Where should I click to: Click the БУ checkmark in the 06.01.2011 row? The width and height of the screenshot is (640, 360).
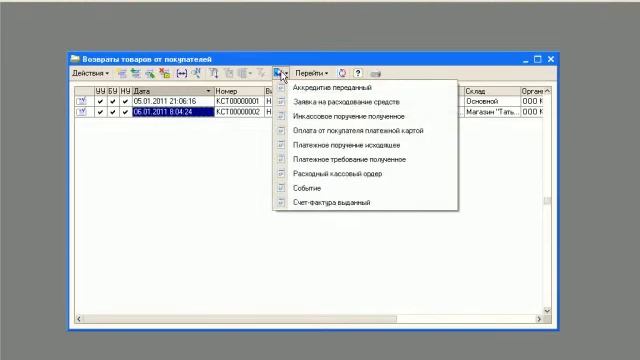click(x=113, y=112)
